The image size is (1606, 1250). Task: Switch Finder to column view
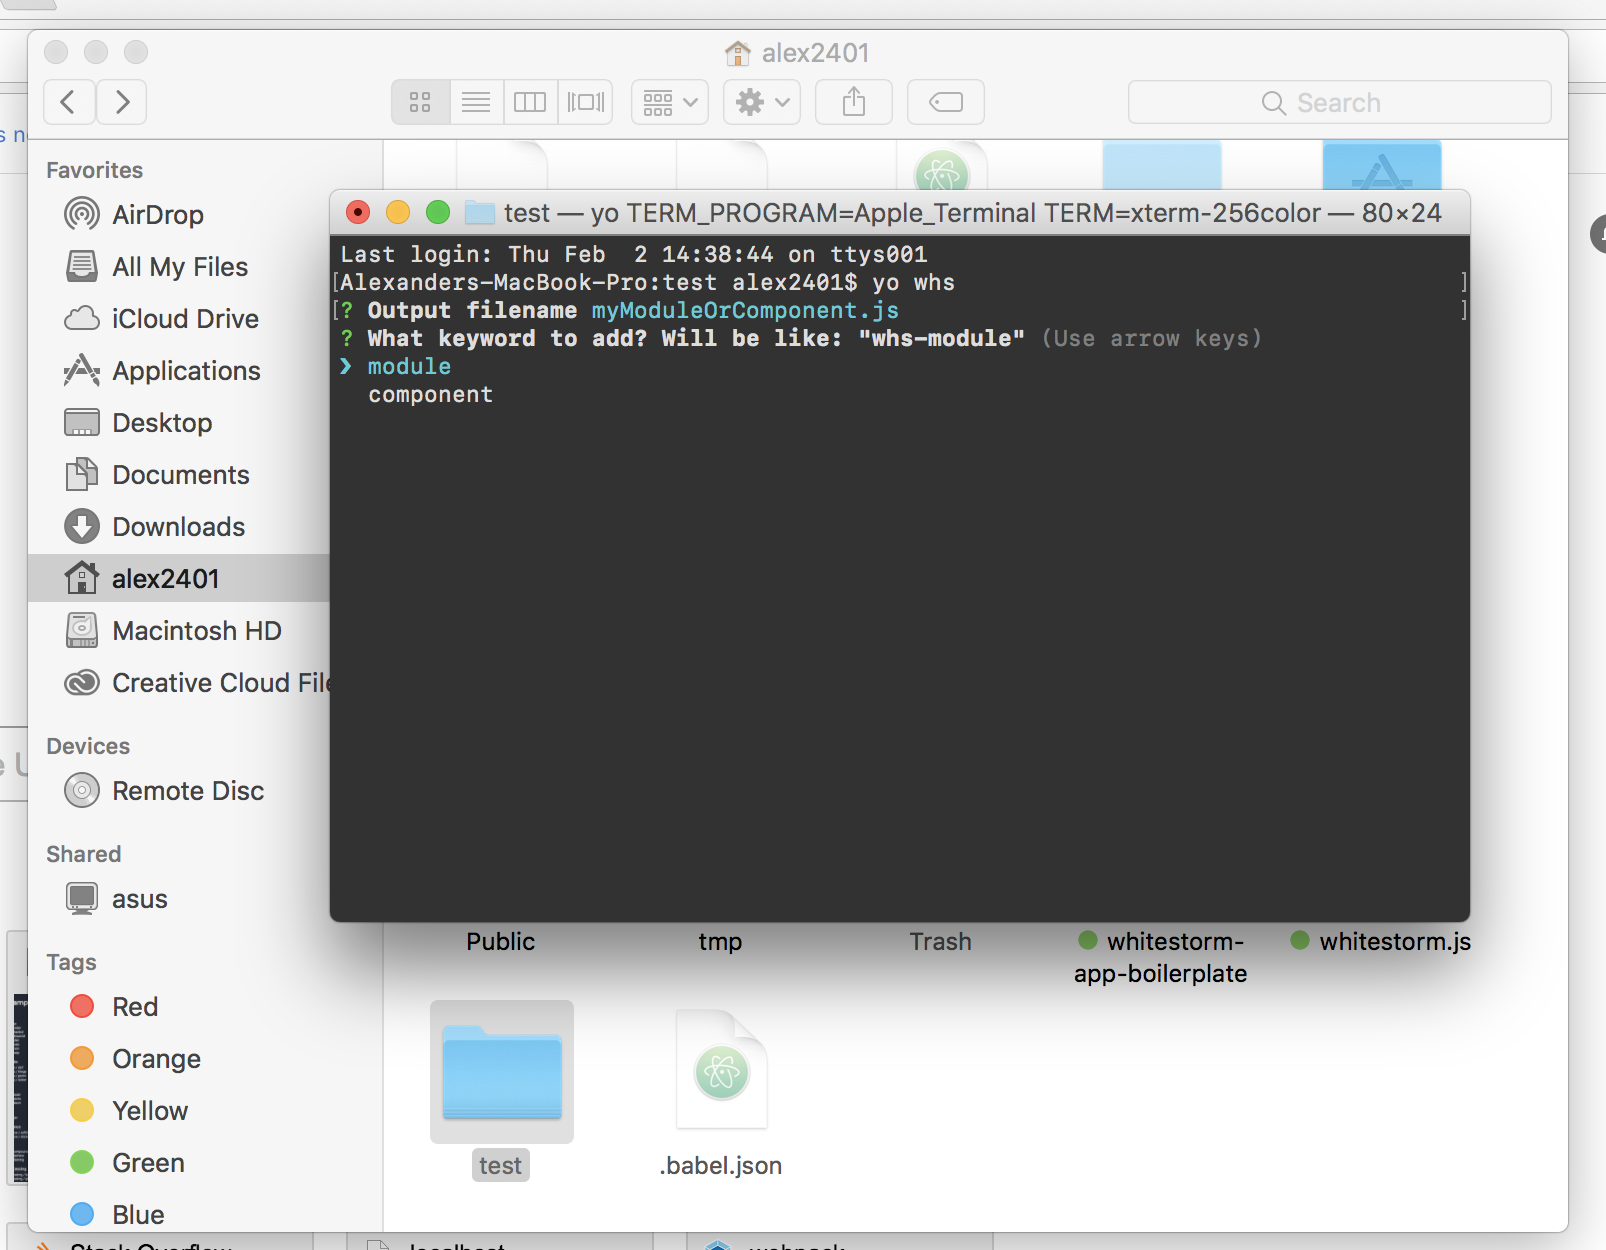(x=530, y=102)
